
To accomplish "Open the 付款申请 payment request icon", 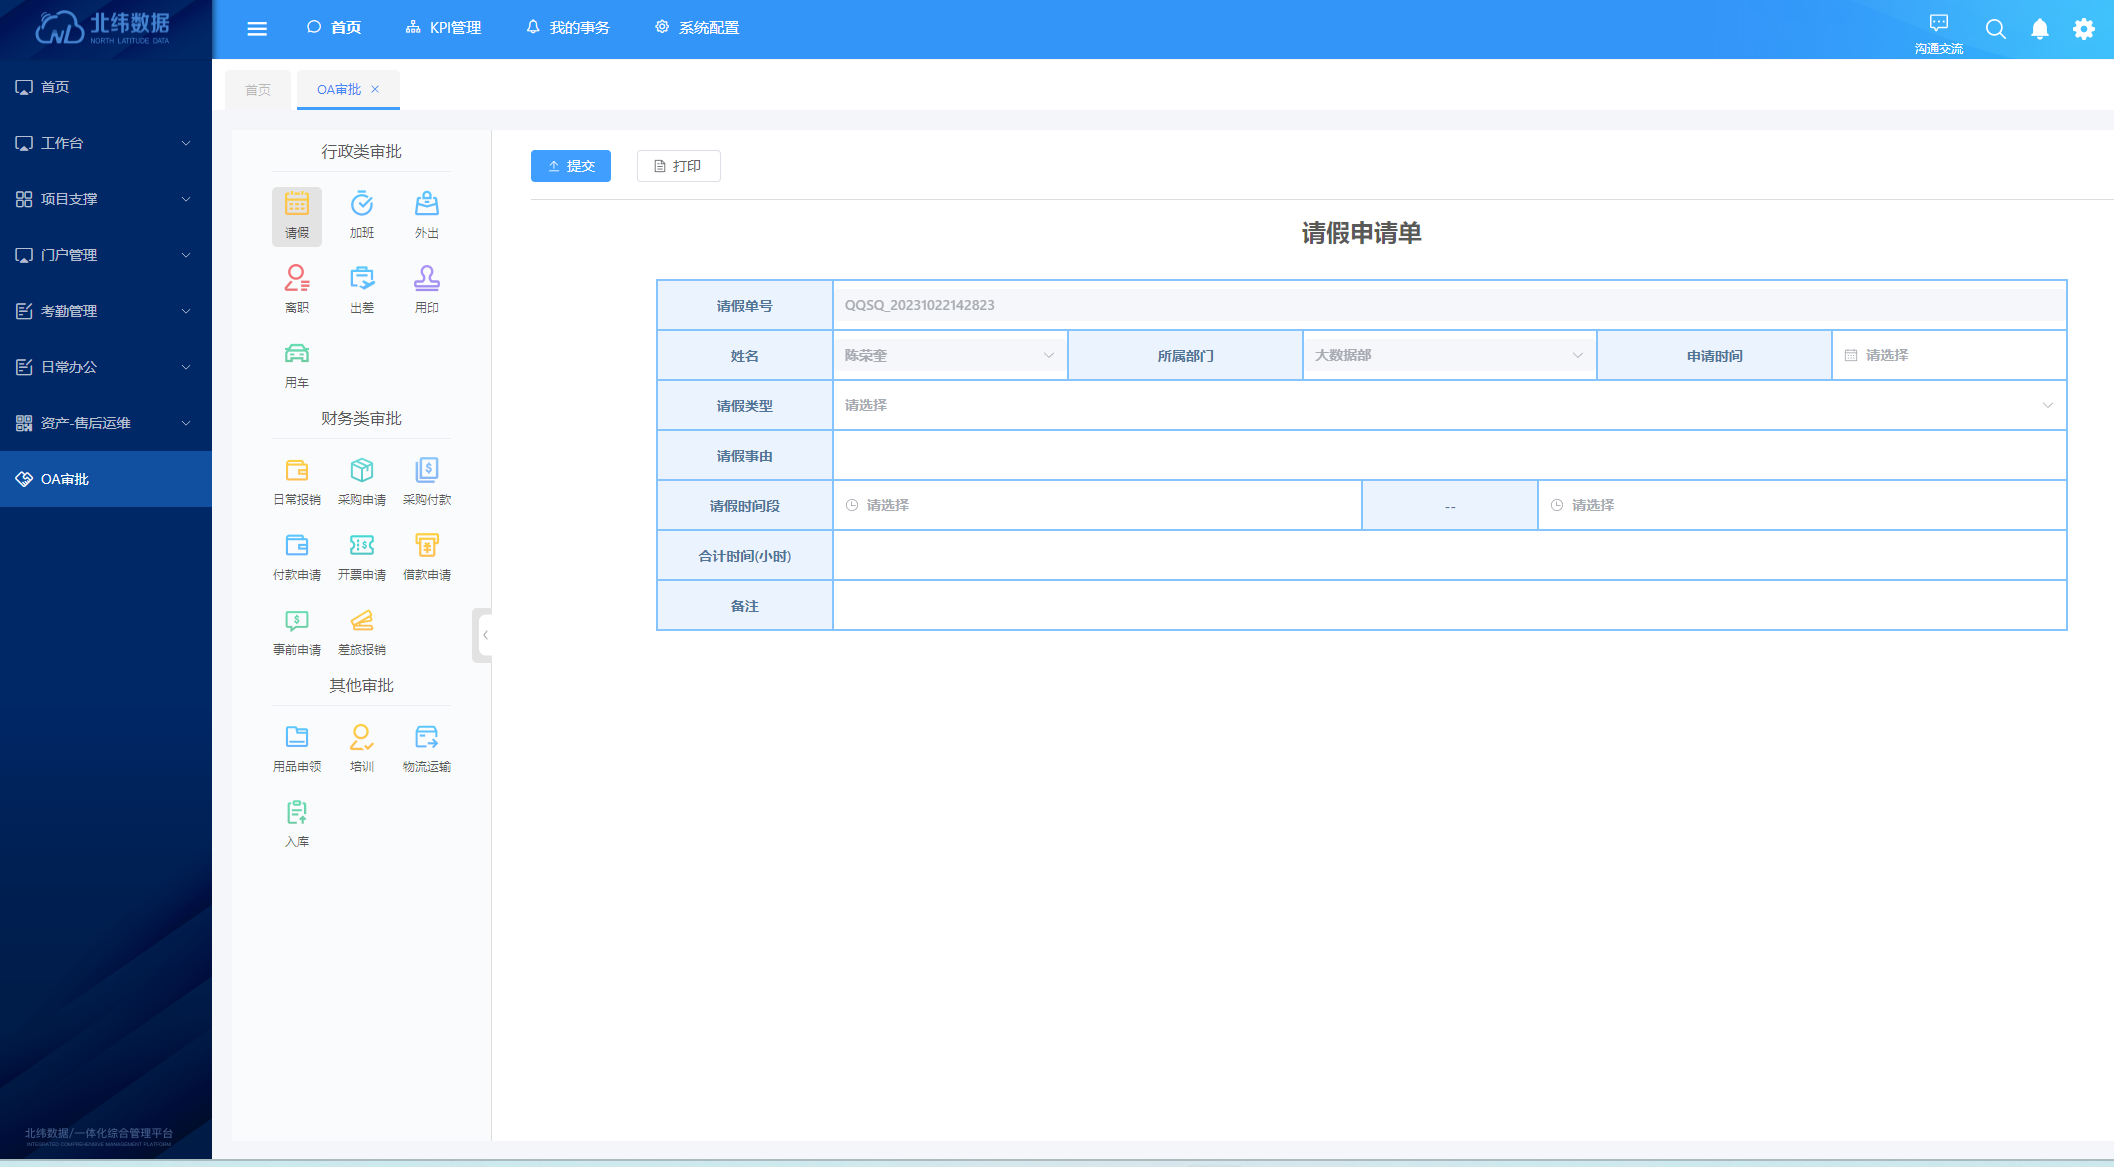I will [x=297, y=557].
